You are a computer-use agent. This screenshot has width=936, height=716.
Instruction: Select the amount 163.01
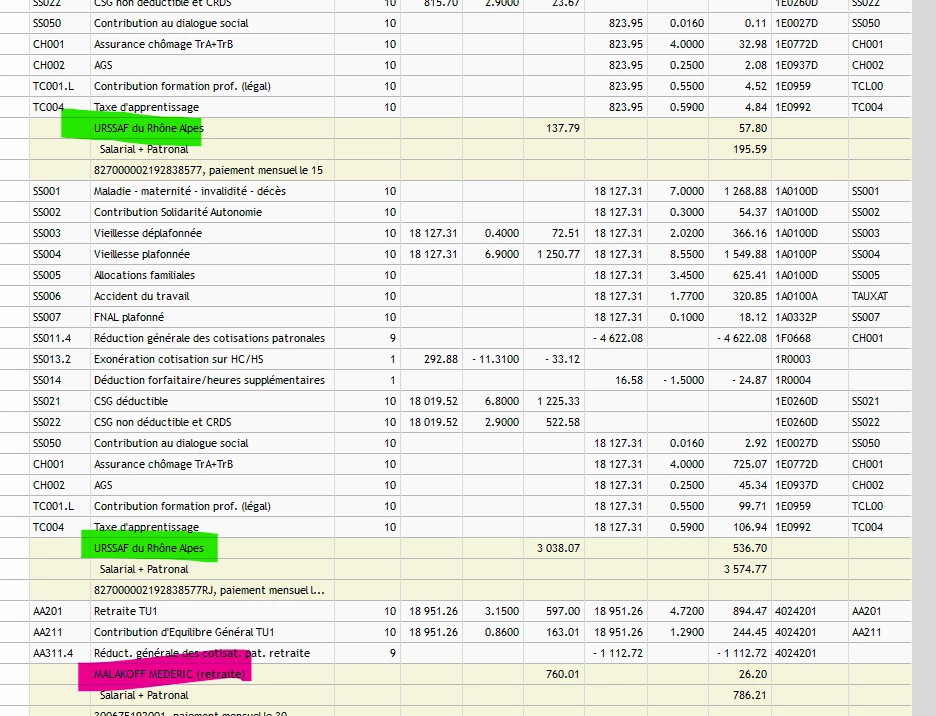click(x=563, y=632)
